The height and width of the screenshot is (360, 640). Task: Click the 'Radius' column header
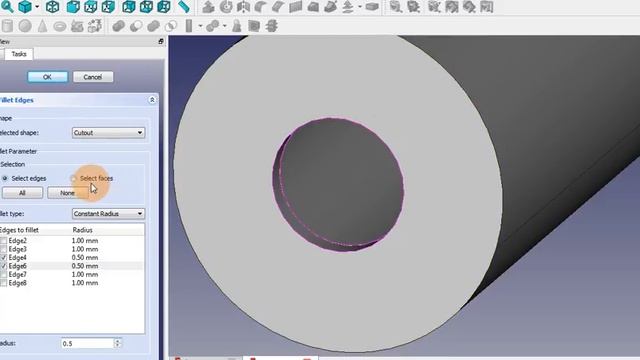[82, 230]
